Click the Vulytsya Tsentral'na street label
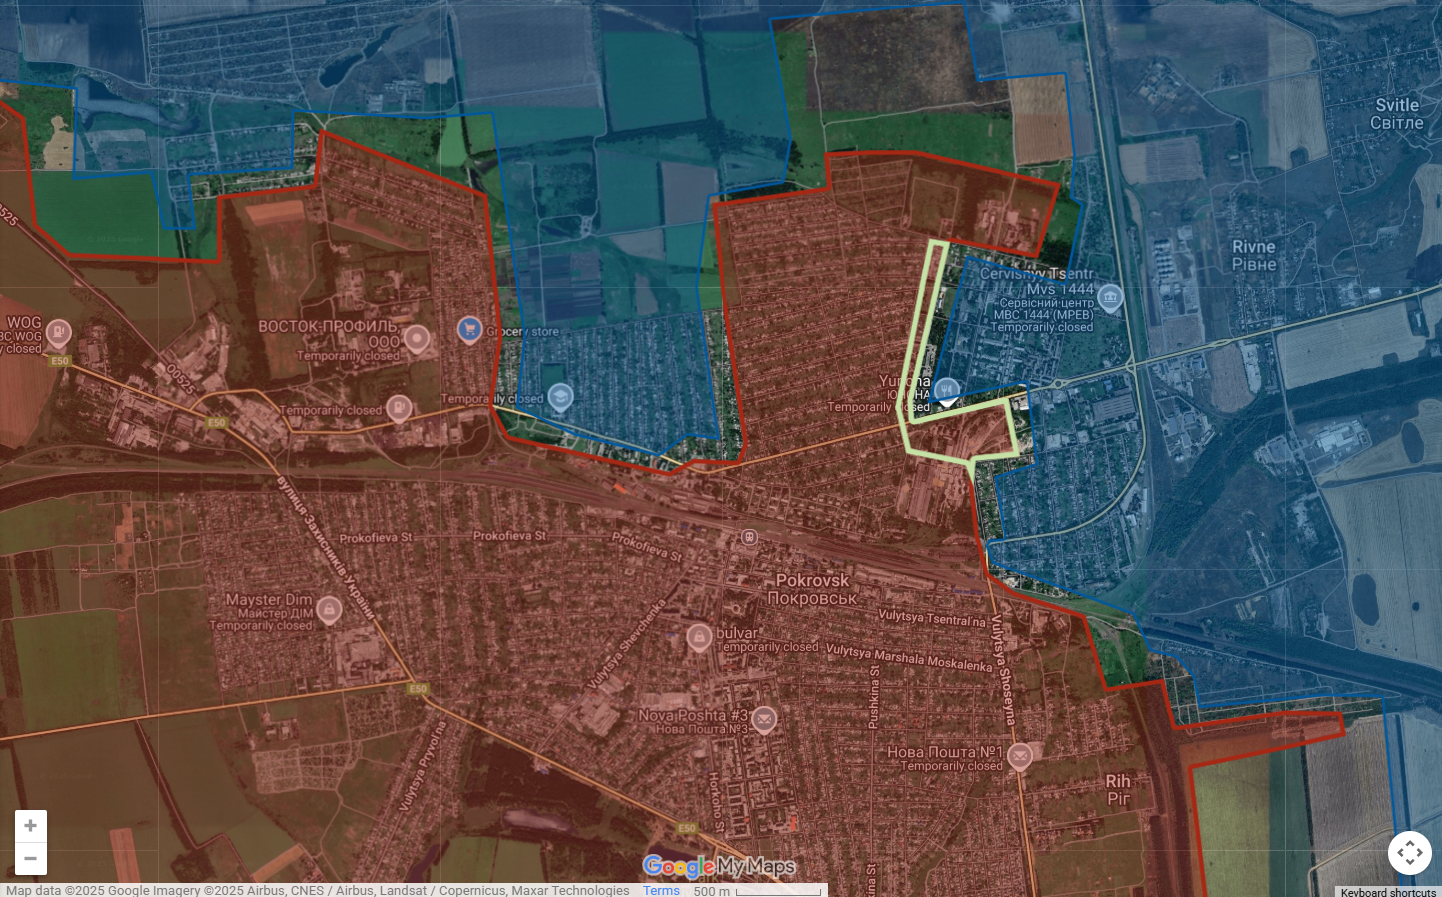 [x=932, y=617]
